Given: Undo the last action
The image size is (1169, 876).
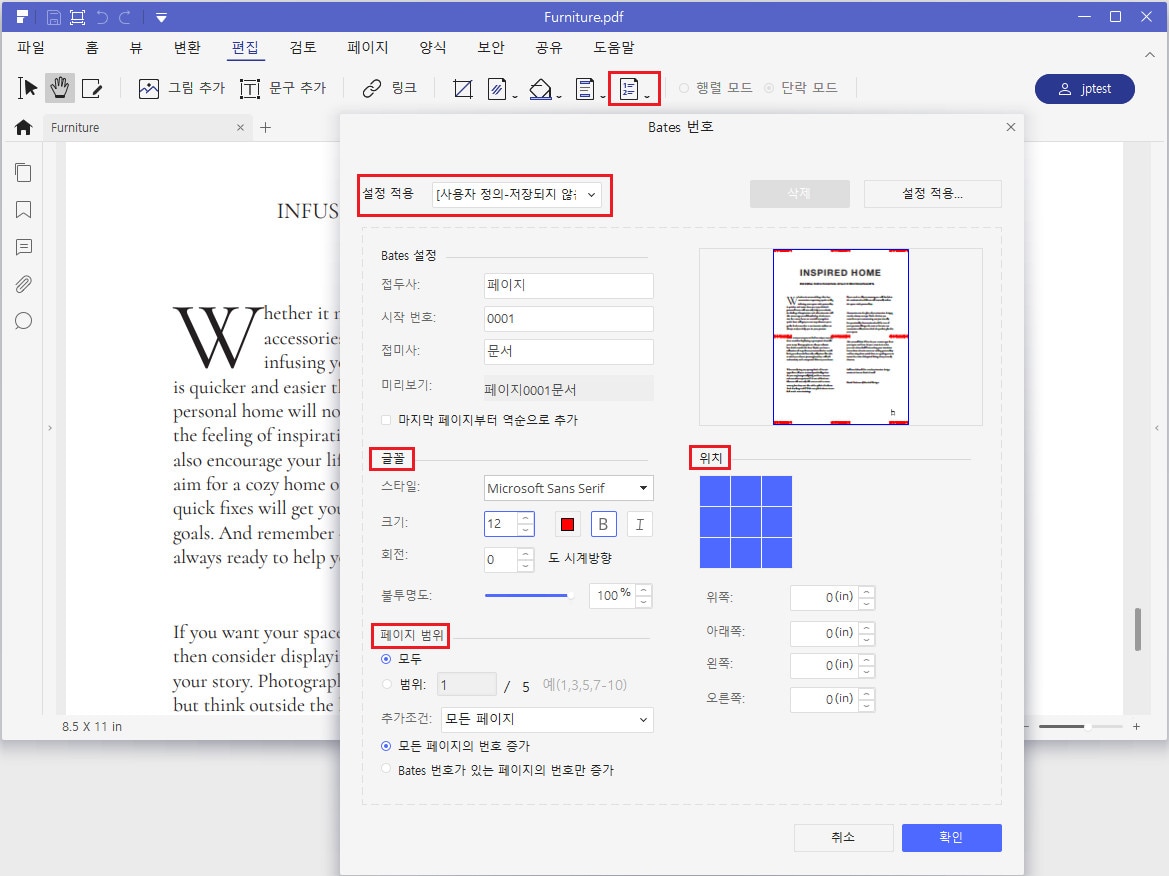Looking at the screenshot, I should tap(102, 17).
